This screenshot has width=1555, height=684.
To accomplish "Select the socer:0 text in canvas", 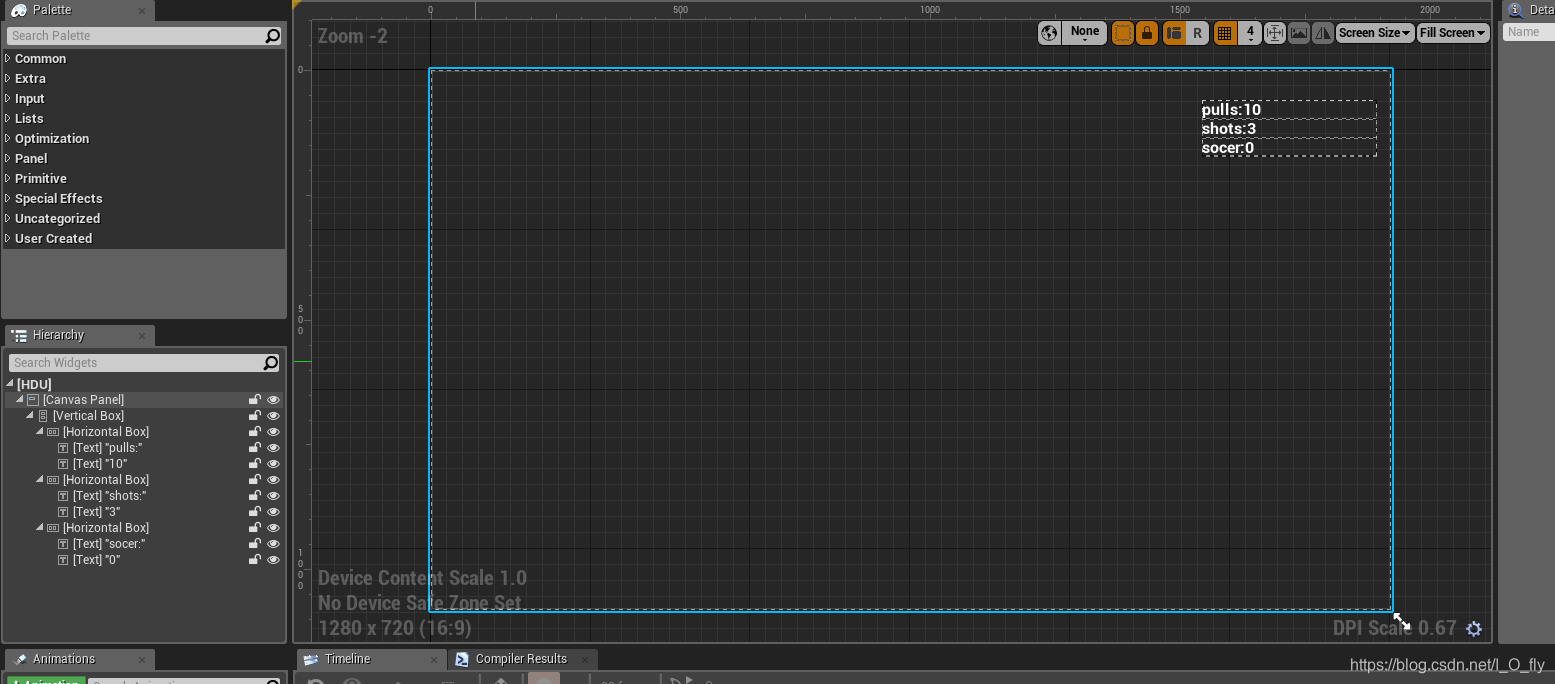I will (1228, 148).
